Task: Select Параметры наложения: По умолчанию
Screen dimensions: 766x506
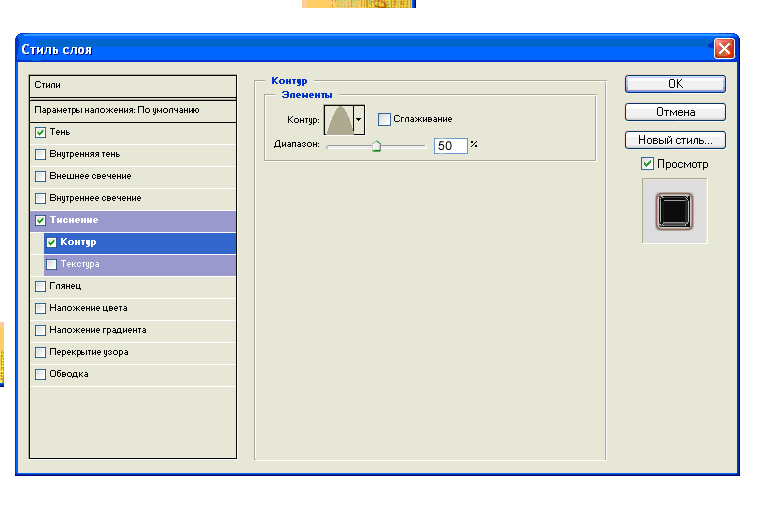Action: click(133, 110)
